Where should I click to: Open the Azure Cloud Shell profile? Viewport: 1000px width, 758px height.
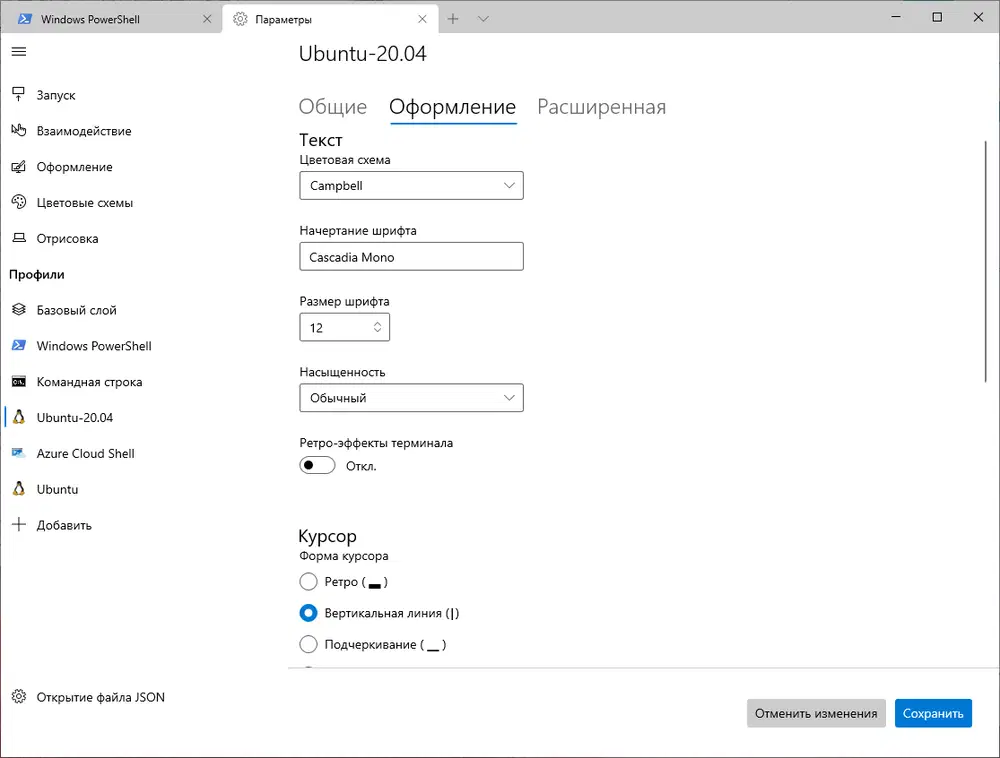(85, 453)
